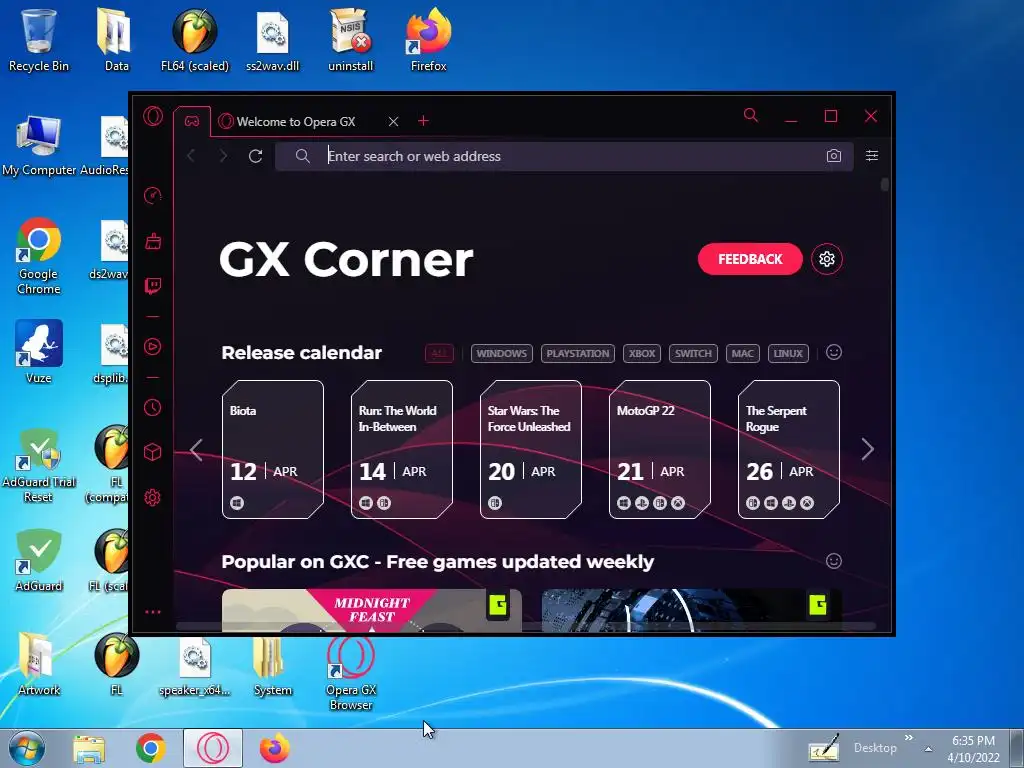
Task: Select the FL64 (scaled) desktop icon
Action: coord(195,39)
